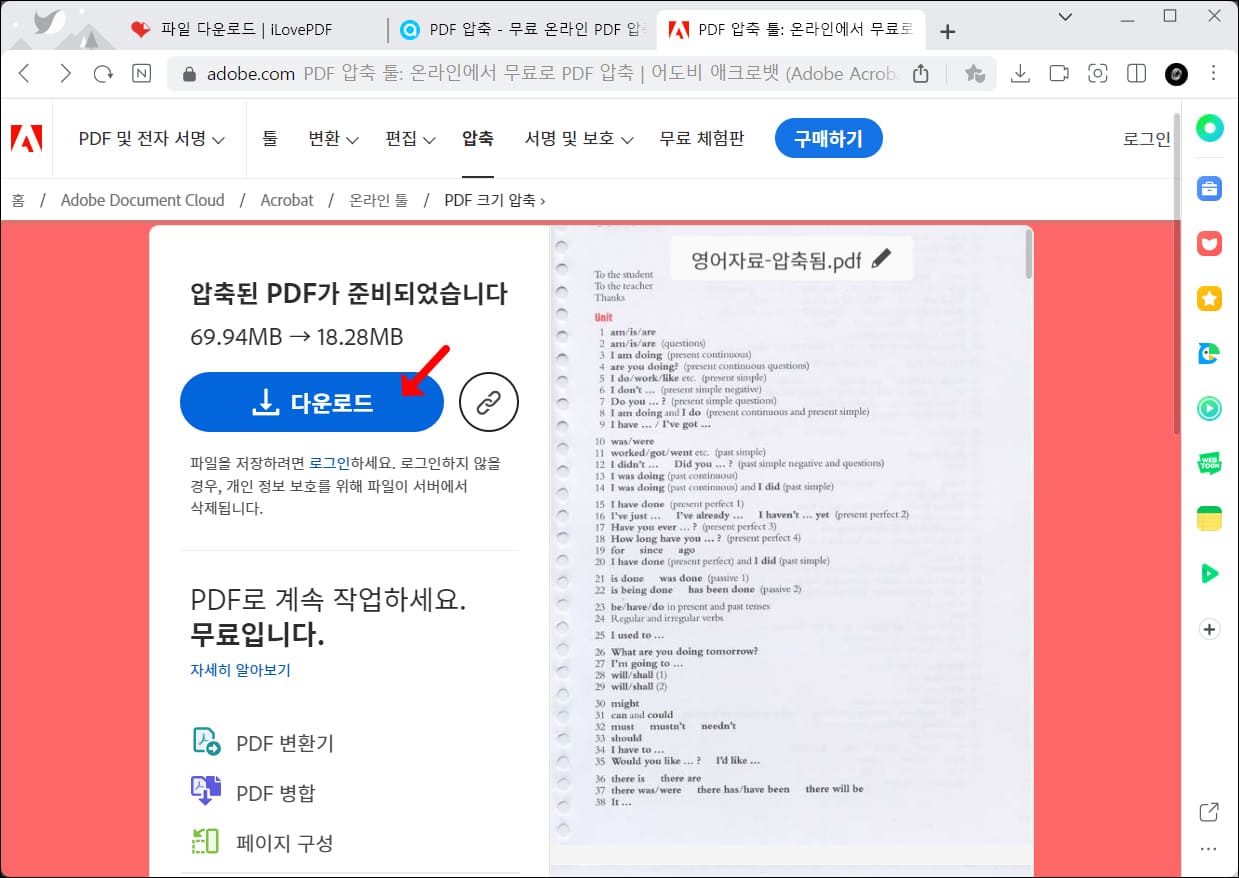Click the link share icon beside 다운로드 button
Screen dimensions: 1239x878
[489, 401]
